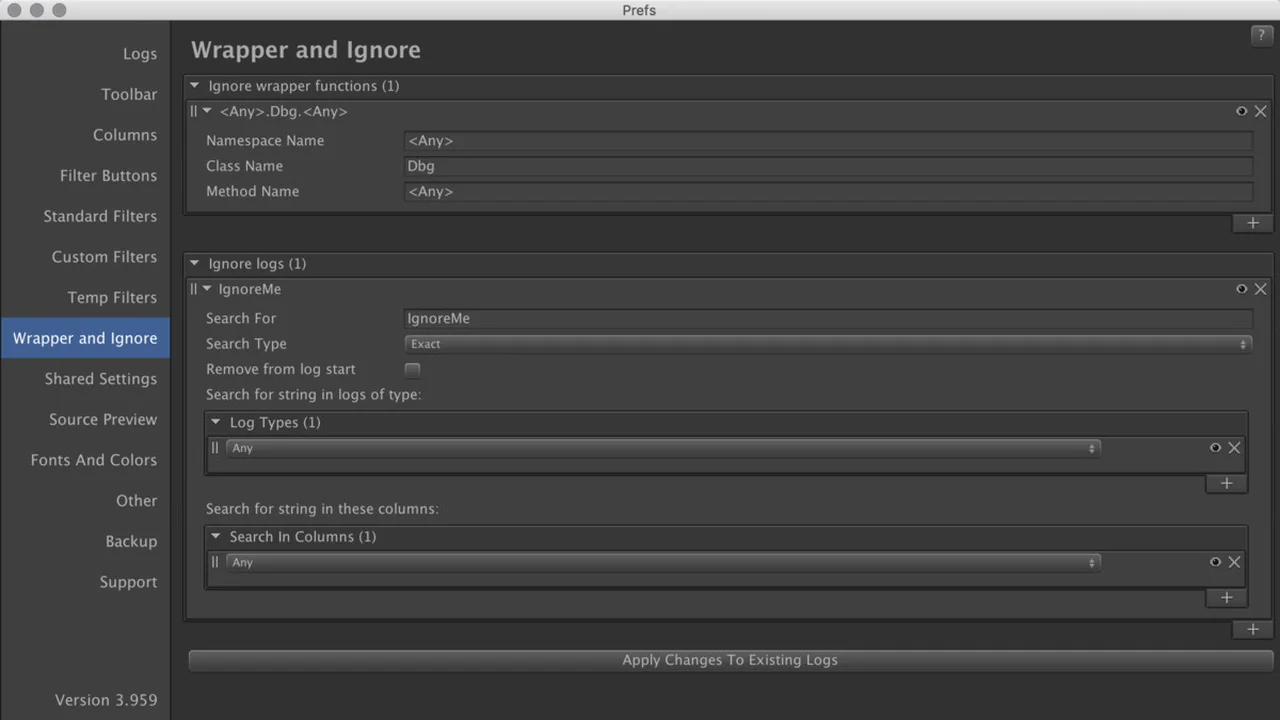Click the Class Name input field
Image resolution: width=1280 pixels, height=720 pixels.
(828, 166)
